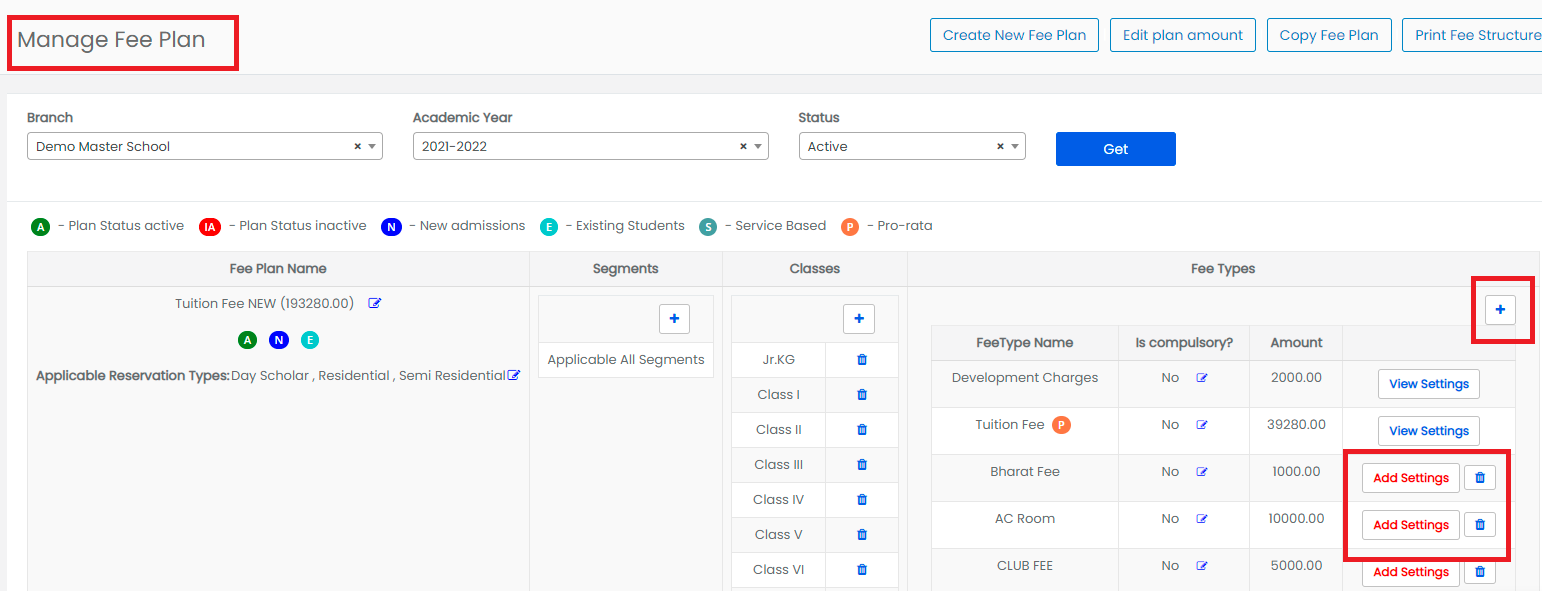Viewport: 1542px width, 591px height.
Task: Delete the AC Room fee type
Action: pyautogui.click(x=1480, y=525)
